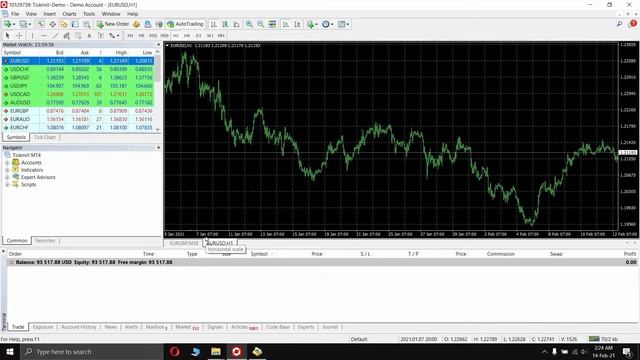The width and height of the screenshot is (640, 360).
Task: Toggle Chart Shift
Action: click(x=298, y=24)
